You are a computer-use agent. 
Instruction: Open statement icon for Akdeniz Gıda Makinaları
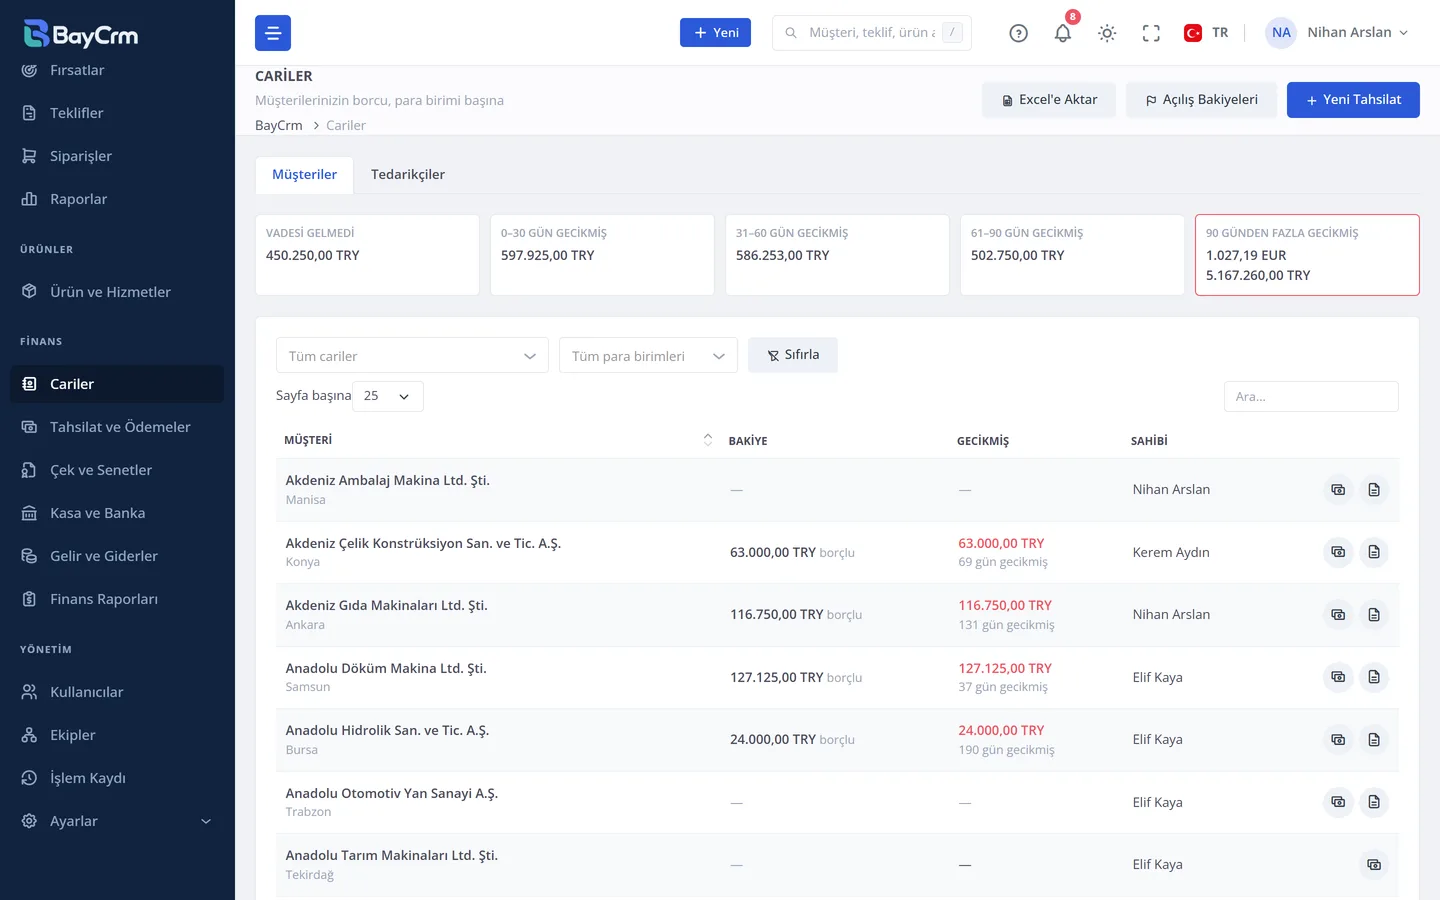(x=1374, y=615)
